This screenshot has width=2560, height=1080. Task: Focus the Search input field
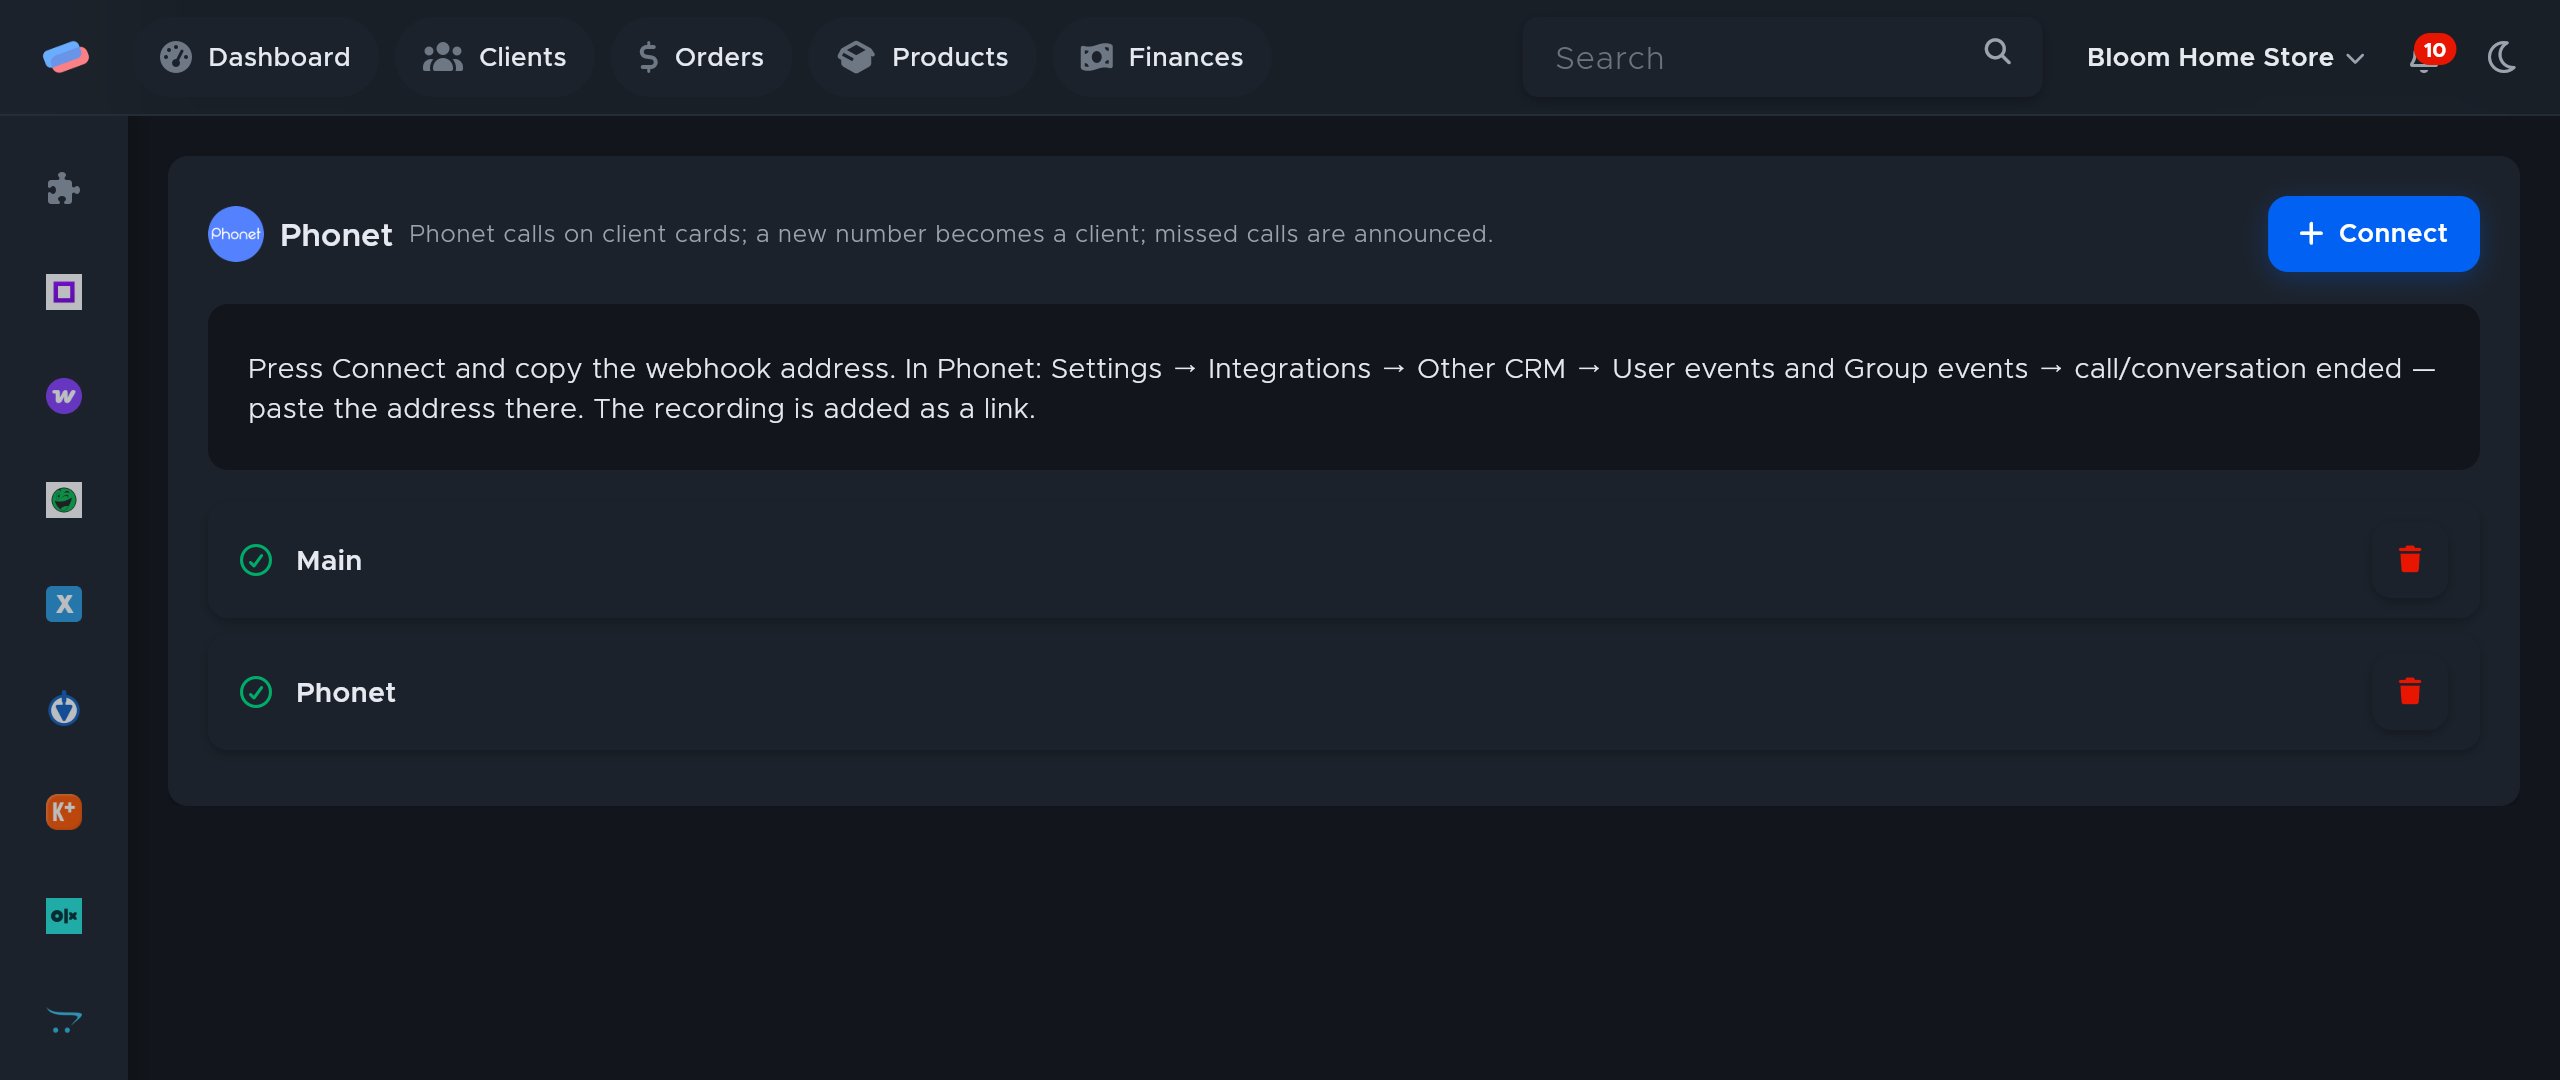[x=1782, y=57]
